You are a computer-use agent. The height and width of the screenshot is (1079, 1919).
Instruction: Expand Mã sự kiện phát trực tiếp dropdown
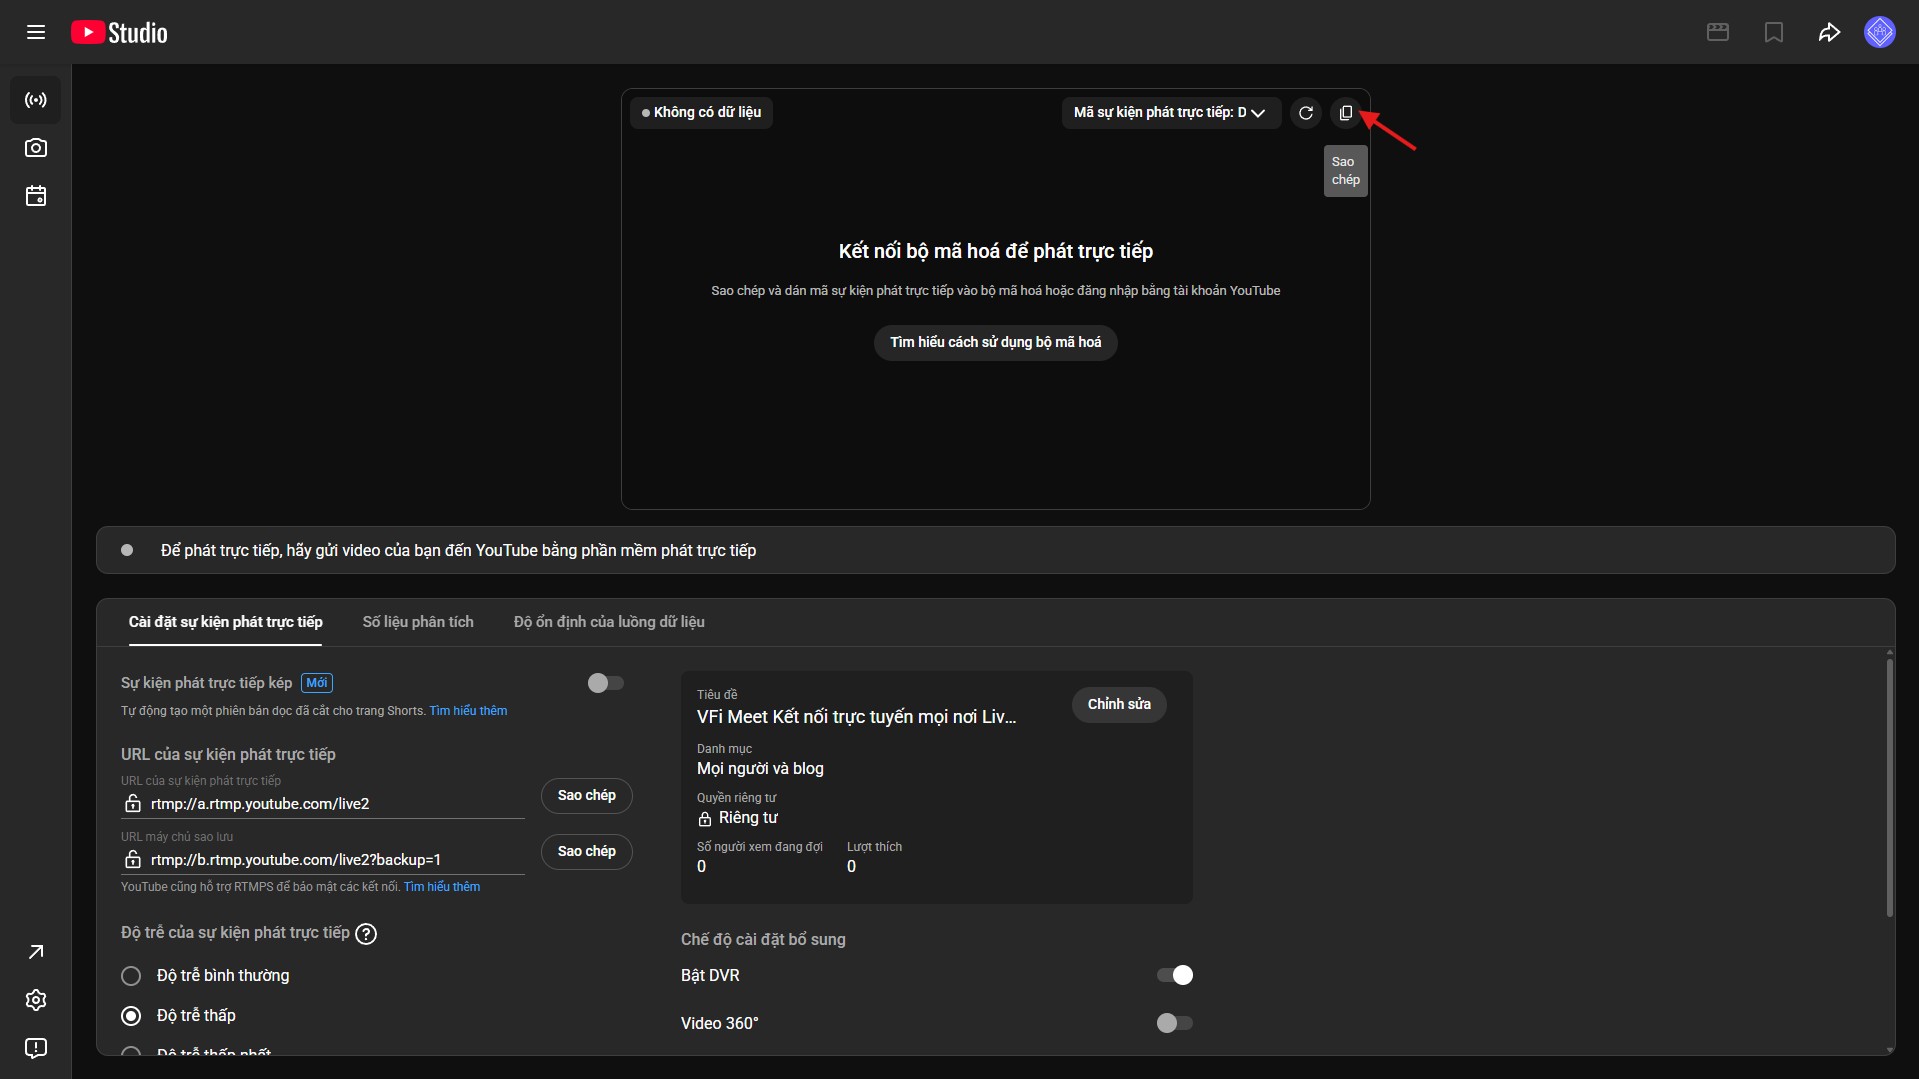(1169, 113)
